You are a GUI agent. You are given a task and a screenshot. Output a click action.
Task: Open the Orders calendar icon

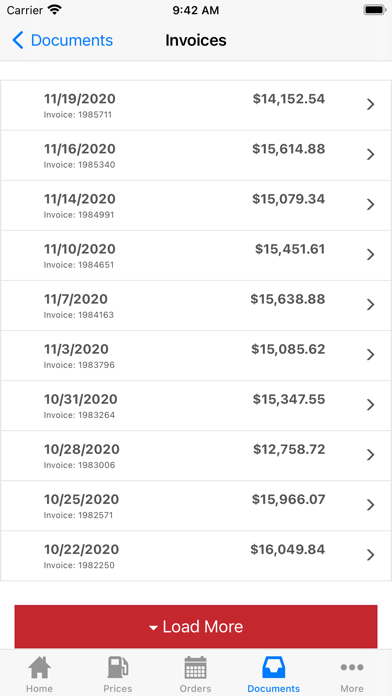point(195,667)
